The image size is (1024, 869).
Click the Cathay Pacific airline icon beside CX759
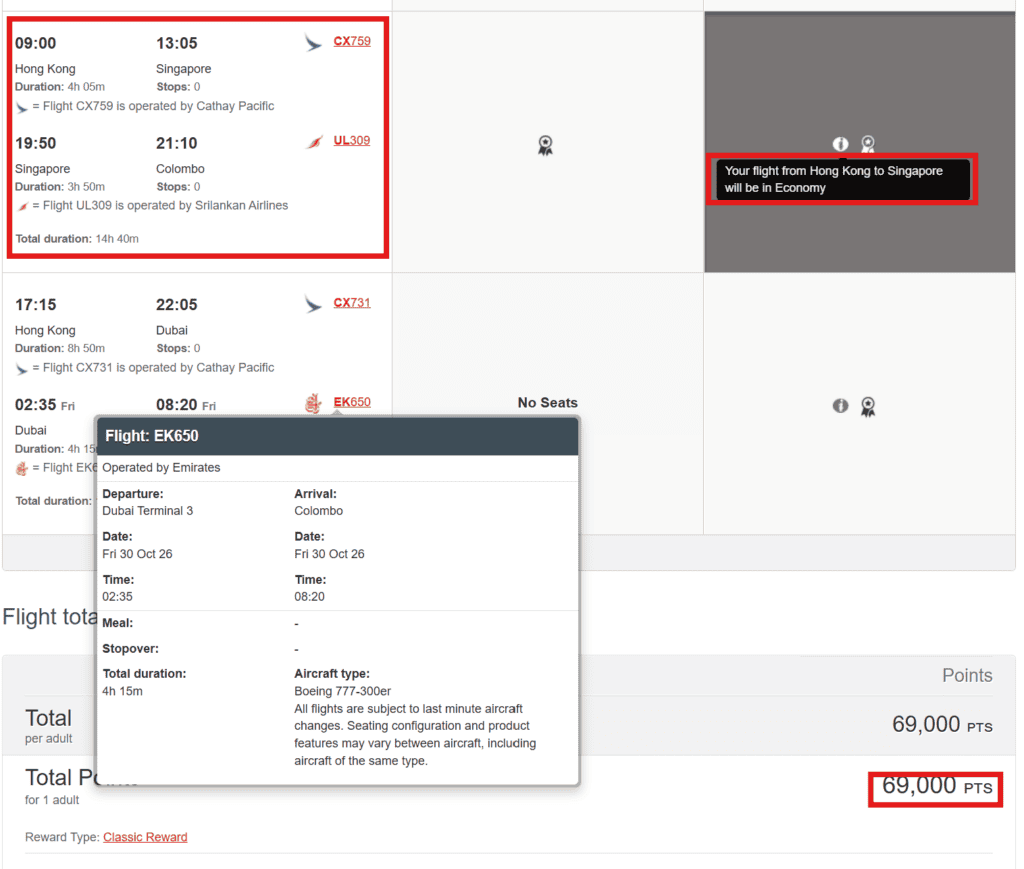(312, 42)
